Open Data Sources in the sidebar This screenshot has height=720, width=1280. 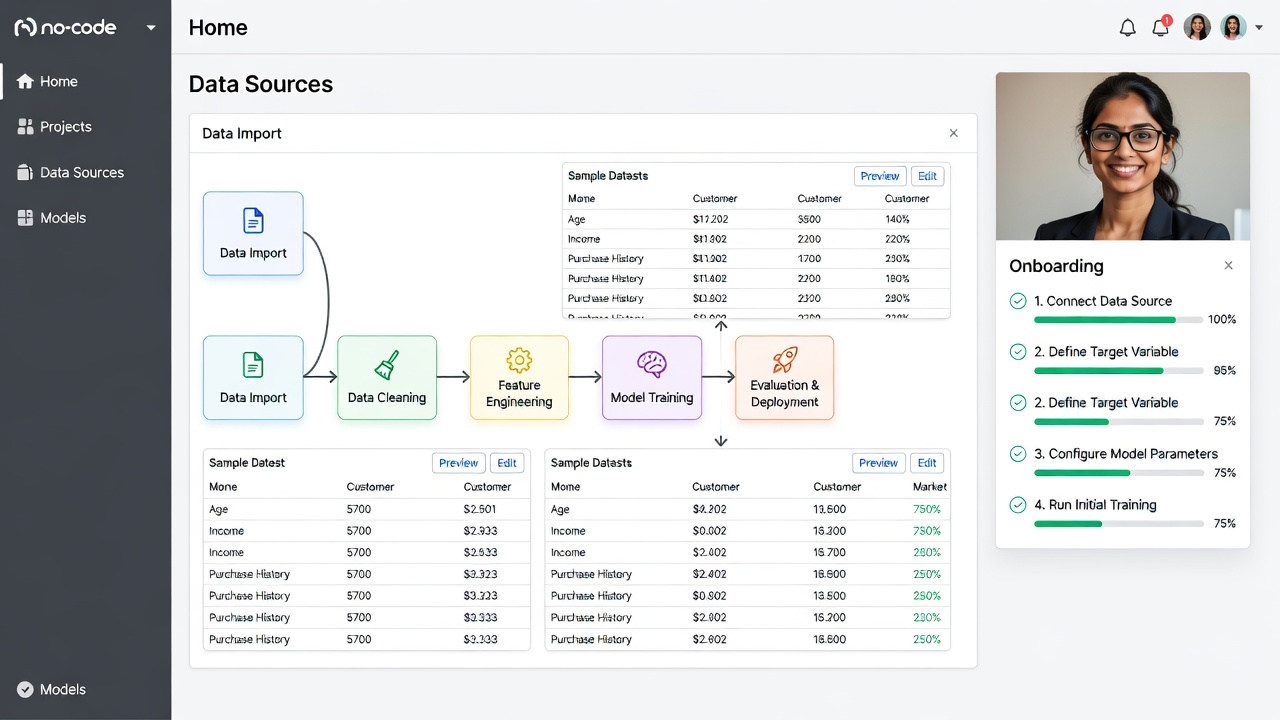pos(82,172)
